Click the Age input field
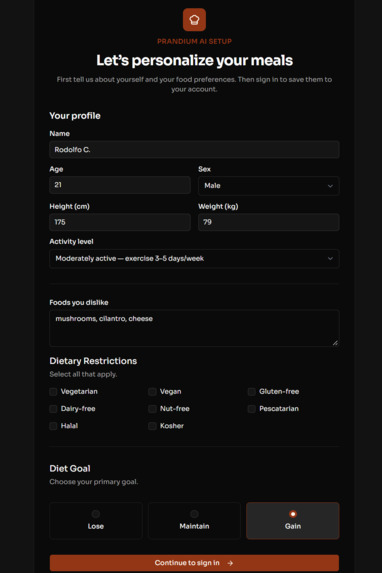This screenshot has width=382, height=573. pyautogui.click(x=120, y=185)
